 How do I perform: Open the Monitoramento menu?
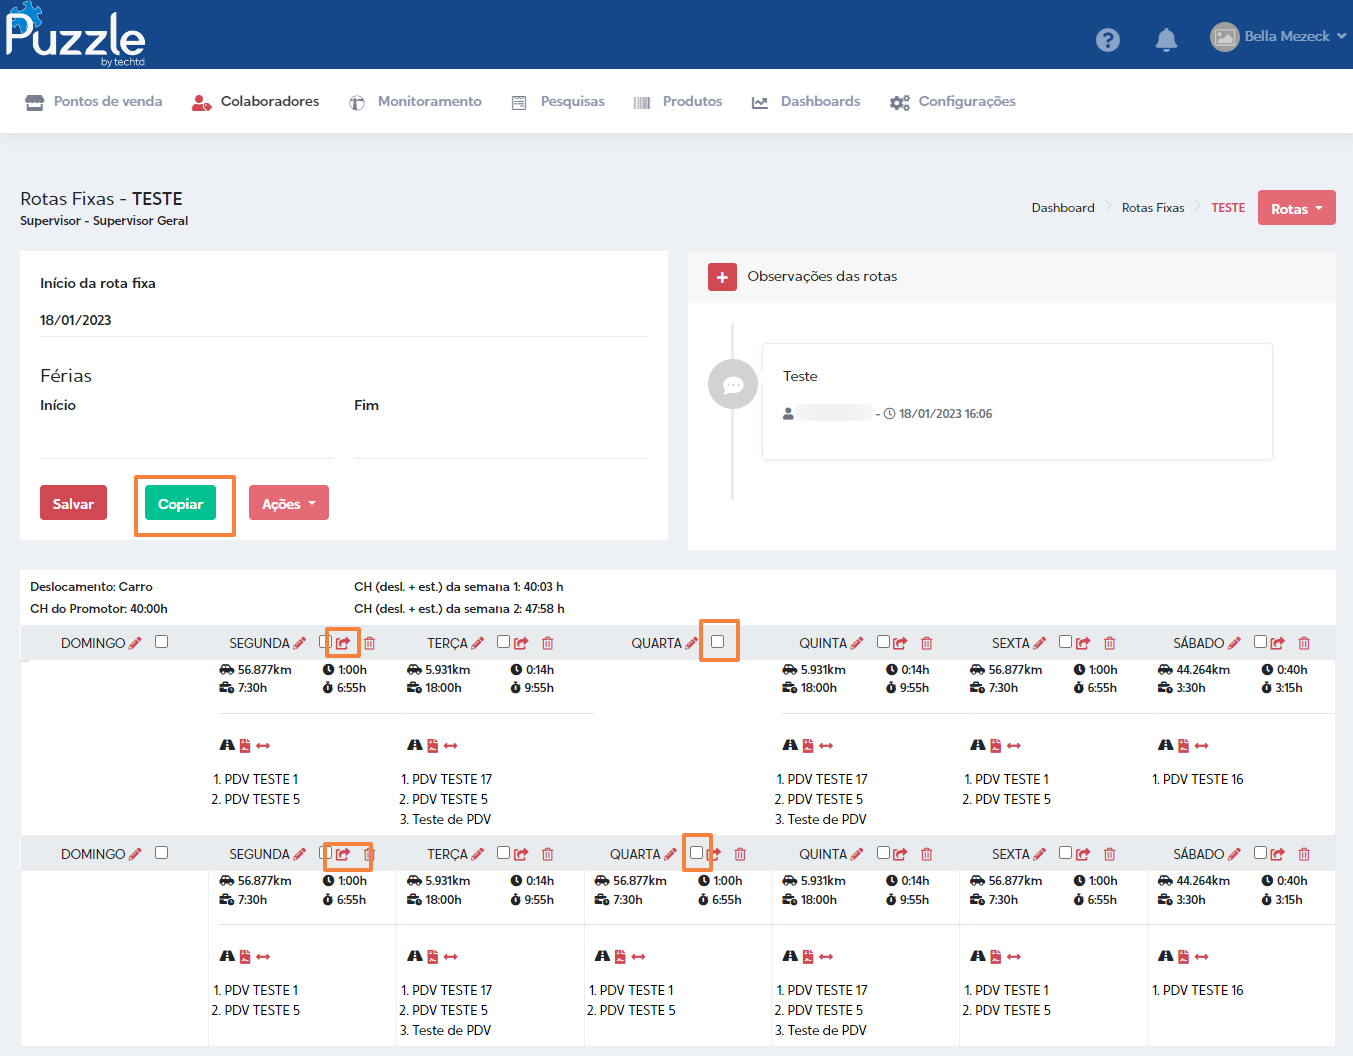[x=415, y=102]
